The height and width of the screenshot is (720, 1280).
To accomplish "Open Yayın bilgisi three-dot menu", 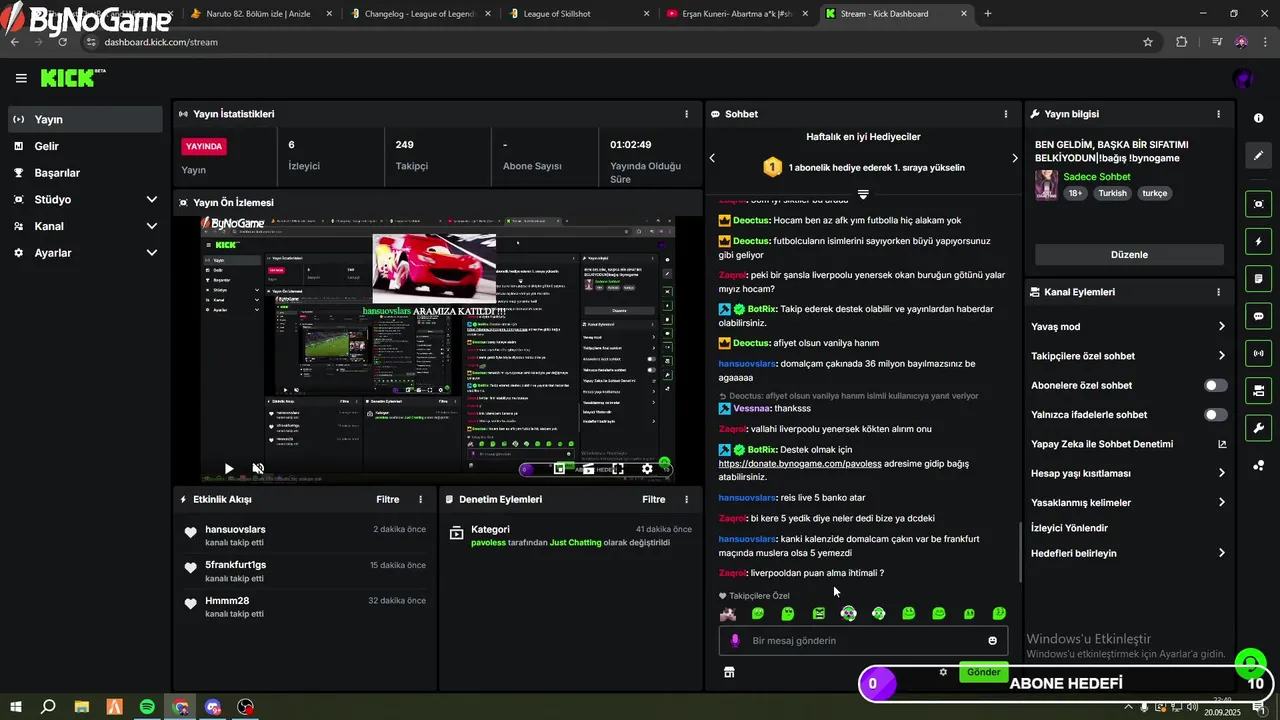I will [1218, 114].
